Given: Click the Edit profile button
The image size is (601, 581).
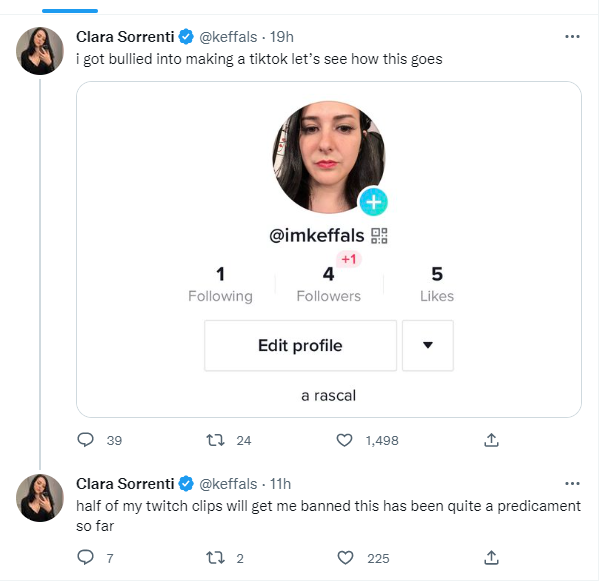Looking at the screenshot, I should [x=300, y=345].
